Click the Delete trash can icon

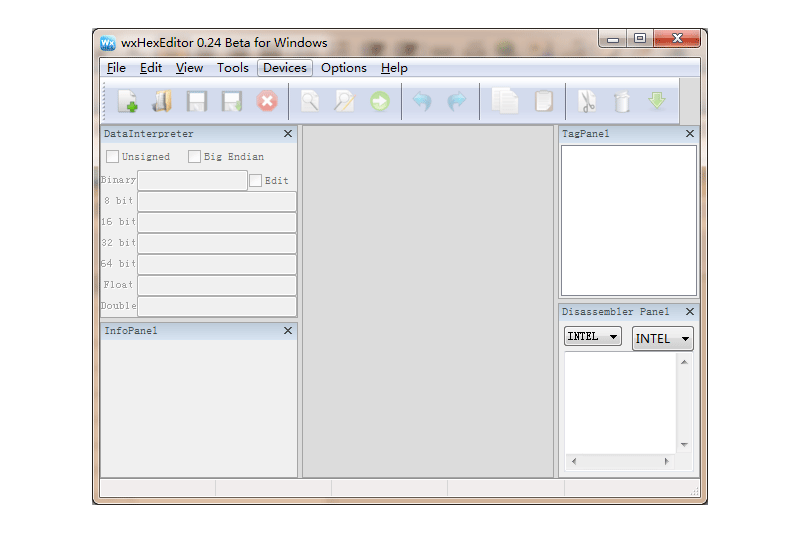tap(622, 101)
